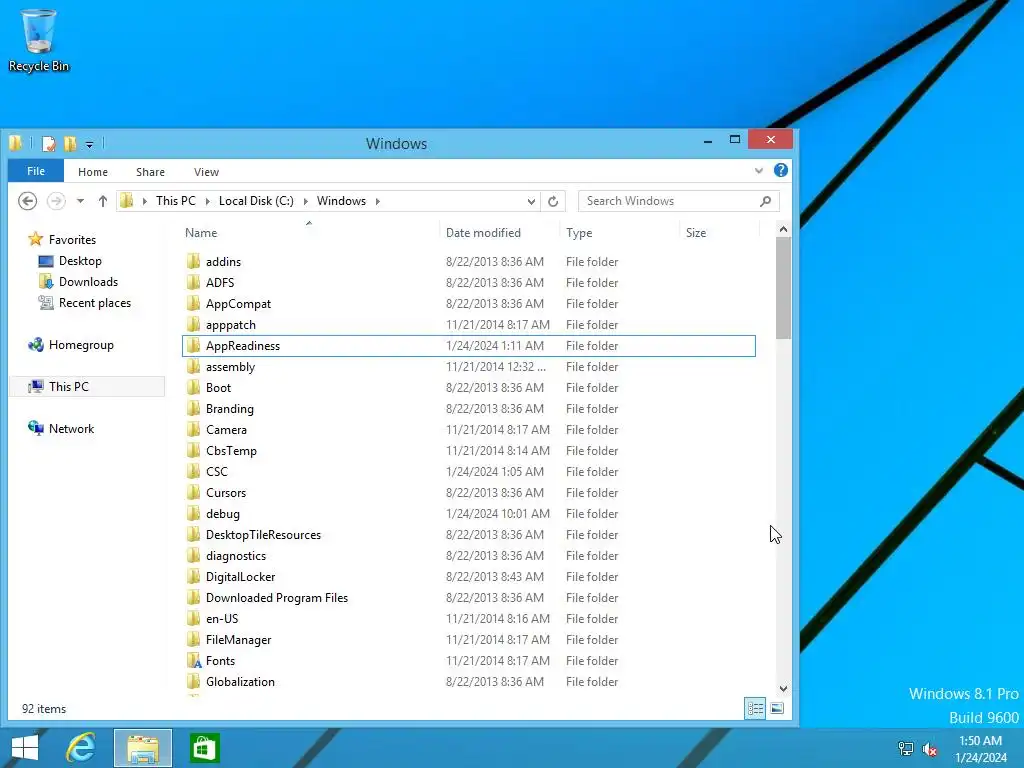
Task: Sort by Name column header
Action: pyautogui.click(x=310, y=232)
